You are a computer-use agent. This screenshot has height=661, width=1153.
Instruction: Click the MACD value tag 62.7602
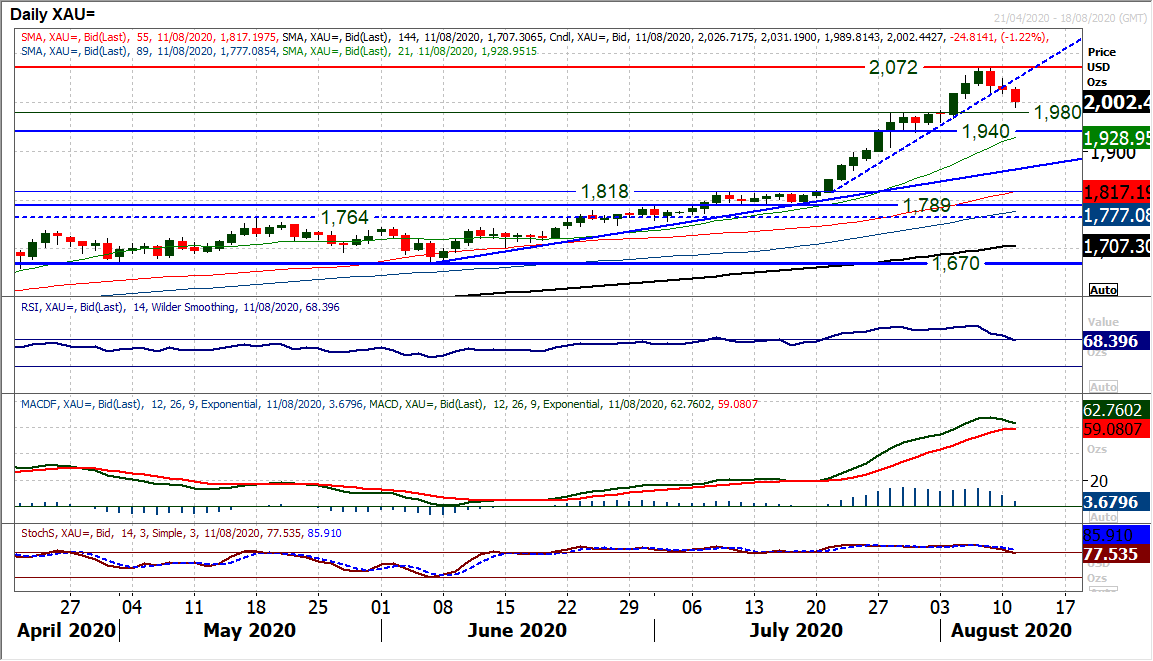click(1117, 408)
